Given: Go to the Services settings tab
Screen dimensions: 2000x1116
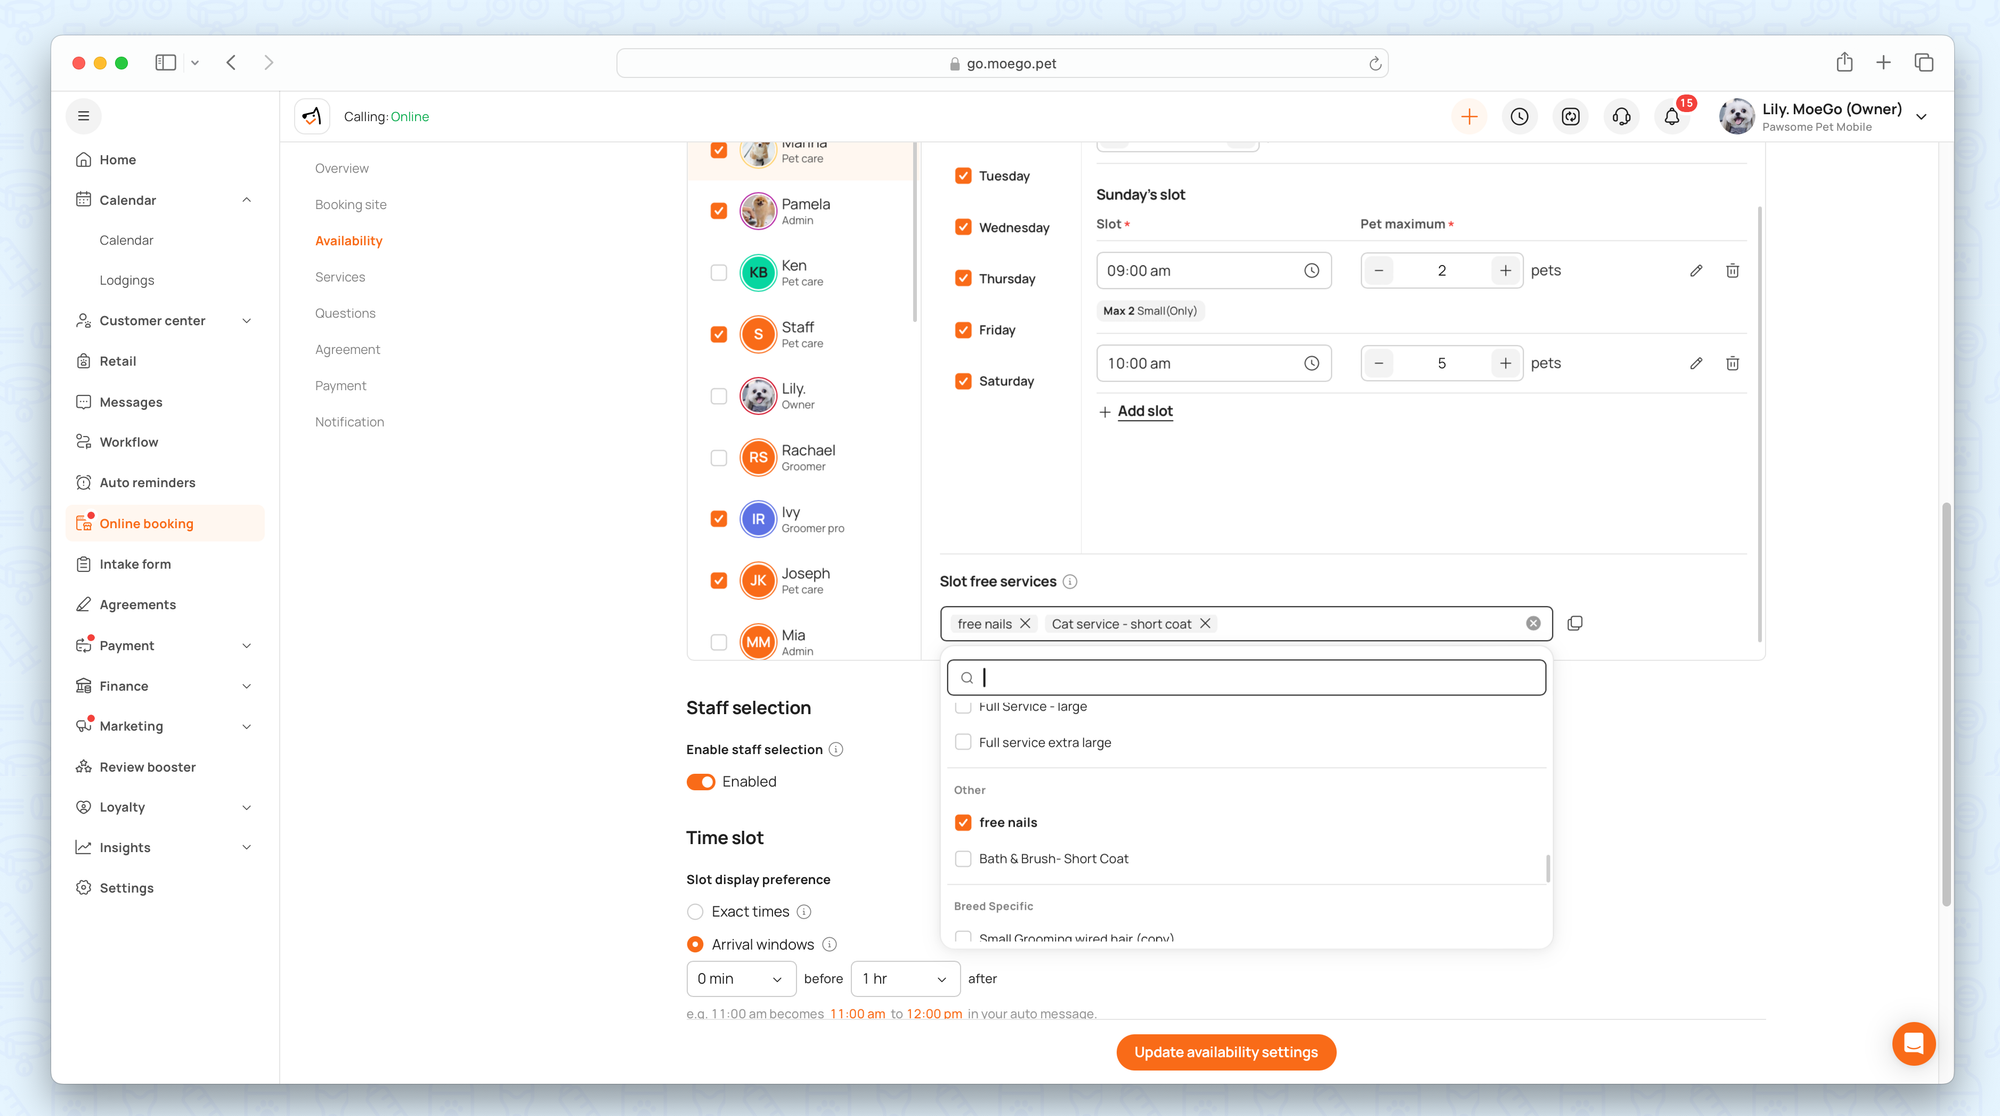Looking at the screenshot, I should tap(340, 277).
